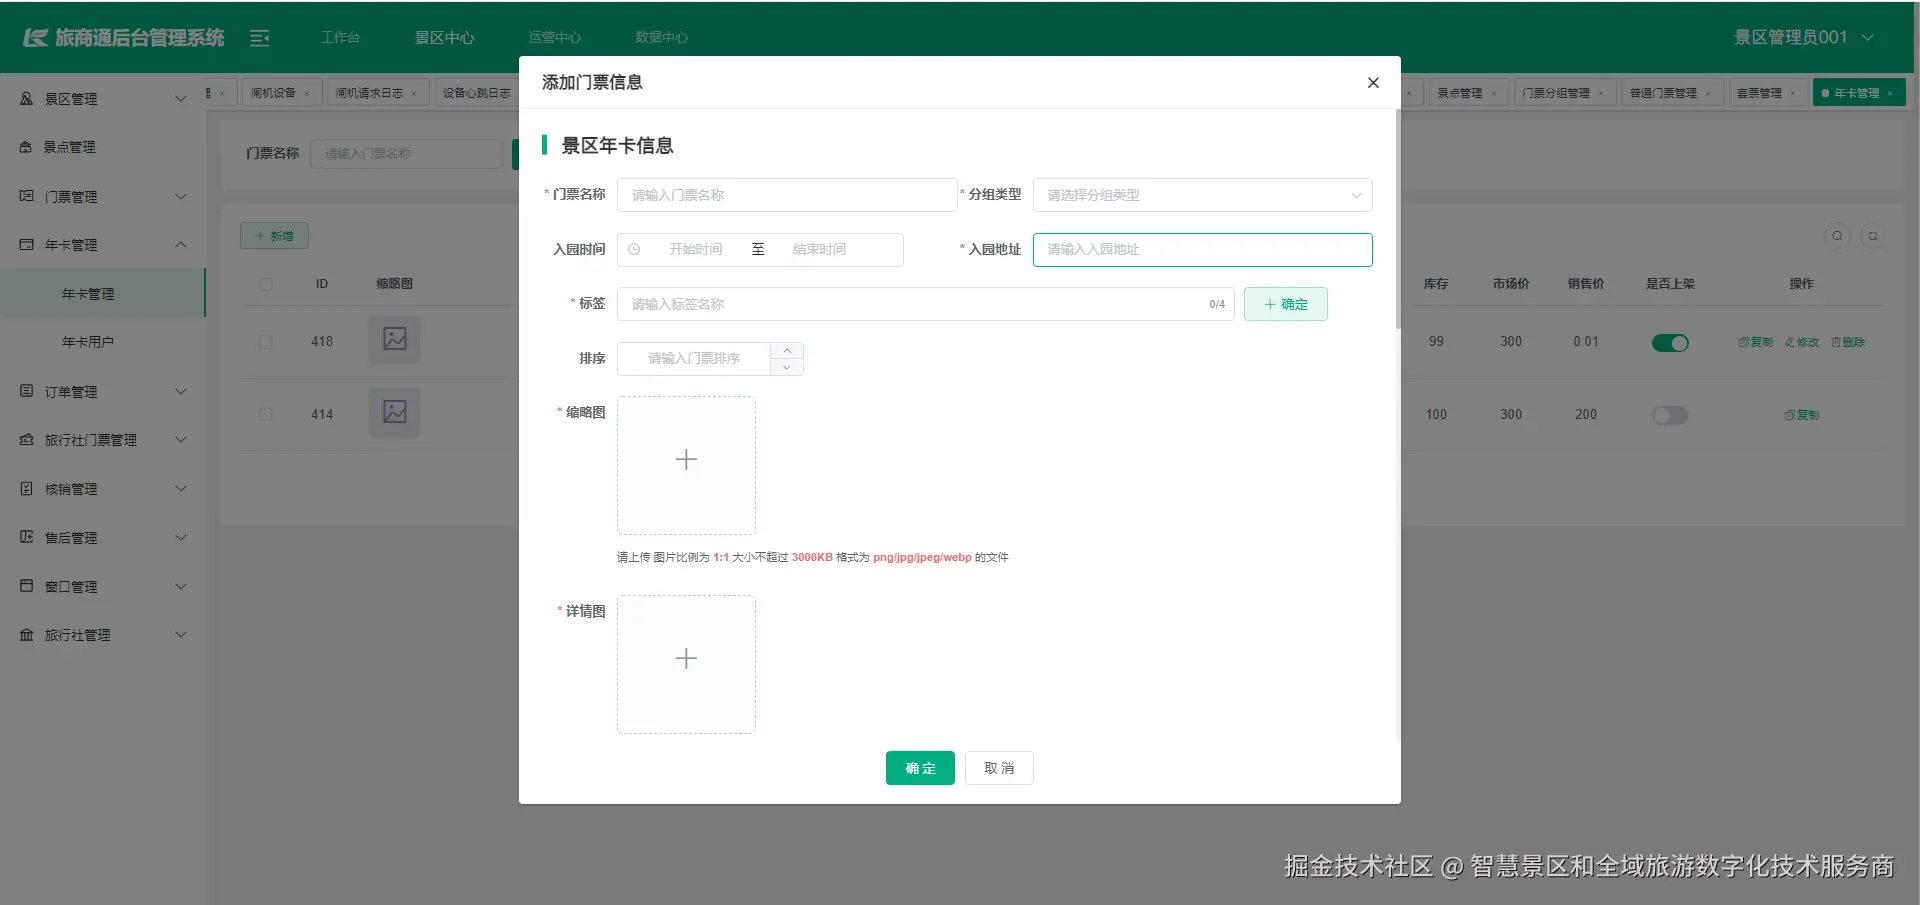
Task: Click the refresh icon above the ticket table
Action: point(1873,236)
